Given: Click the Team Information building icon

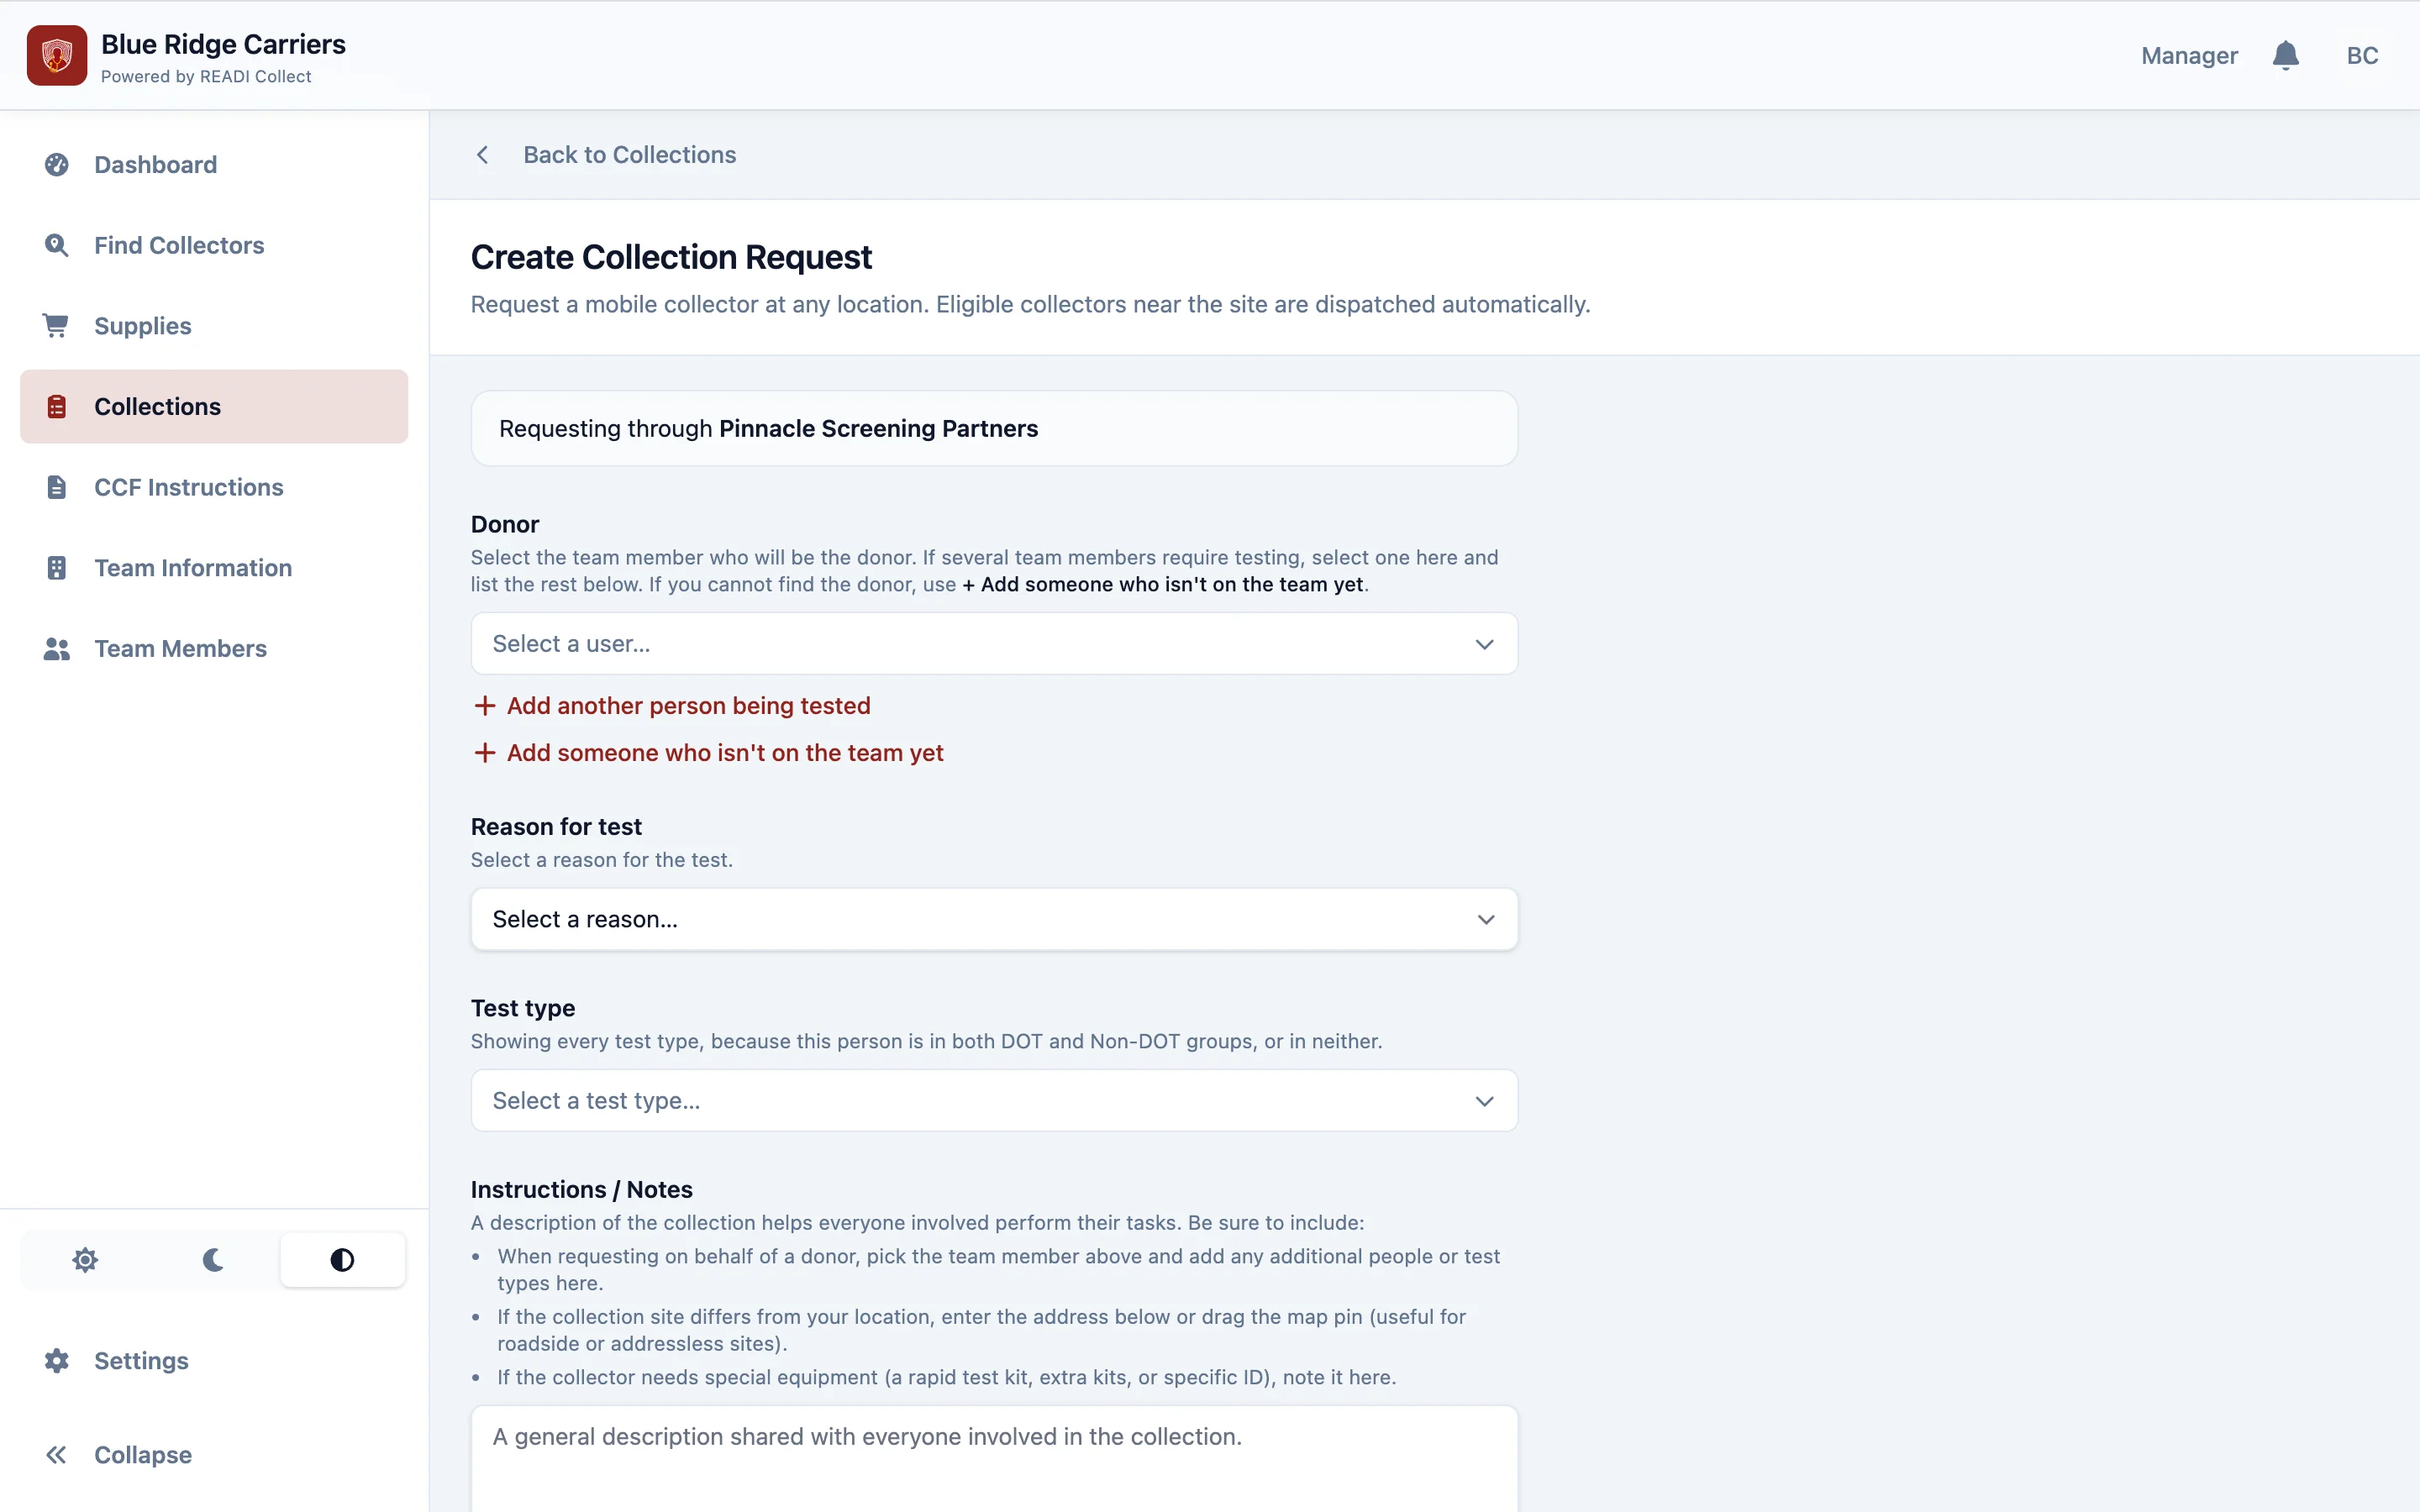Looking at the screenshot, I should pos(57,567).
